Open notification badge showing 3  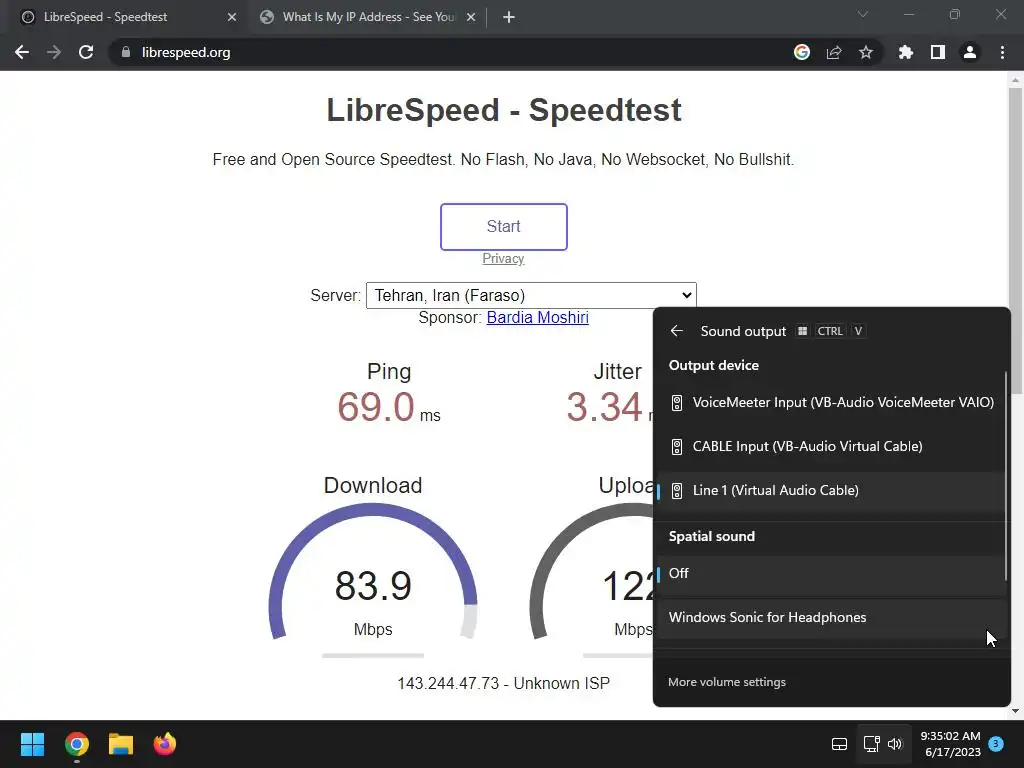coord(996,743)
